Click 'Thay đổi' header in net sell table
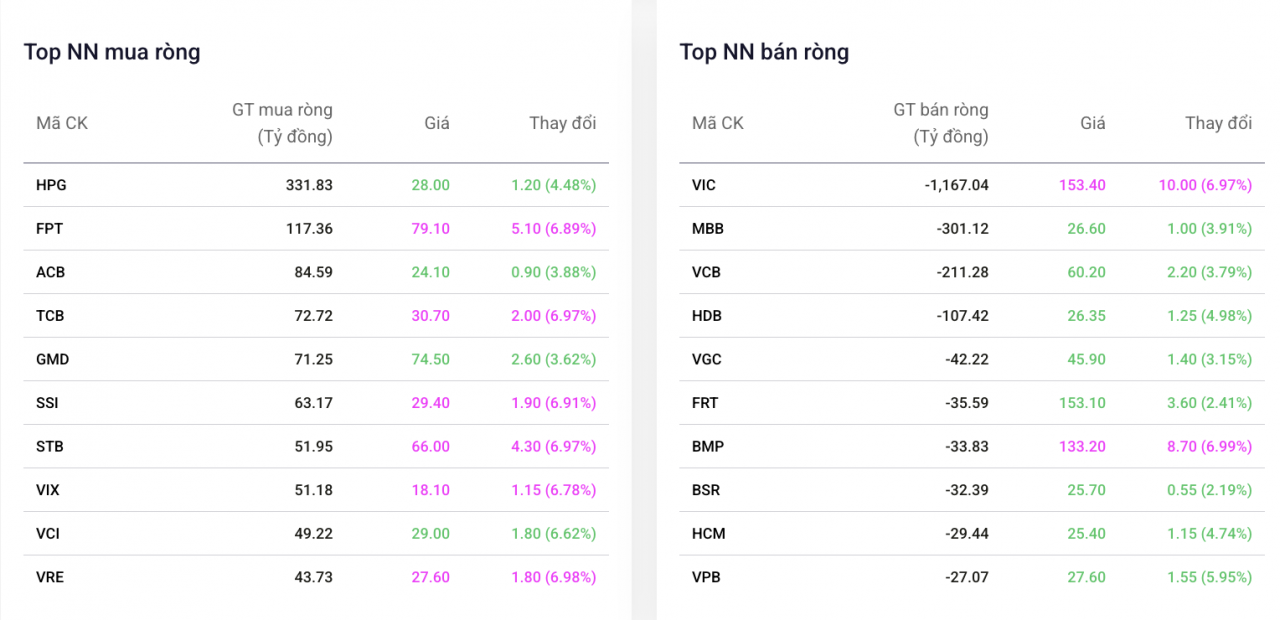The width and height of the screenshot is (1280, 620). point(1218,123)
